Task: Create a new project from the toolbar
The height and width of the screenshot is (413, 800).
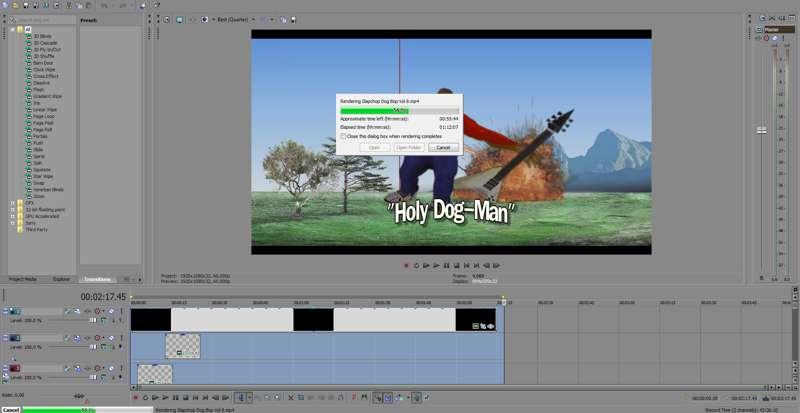Action: (5, 5)
